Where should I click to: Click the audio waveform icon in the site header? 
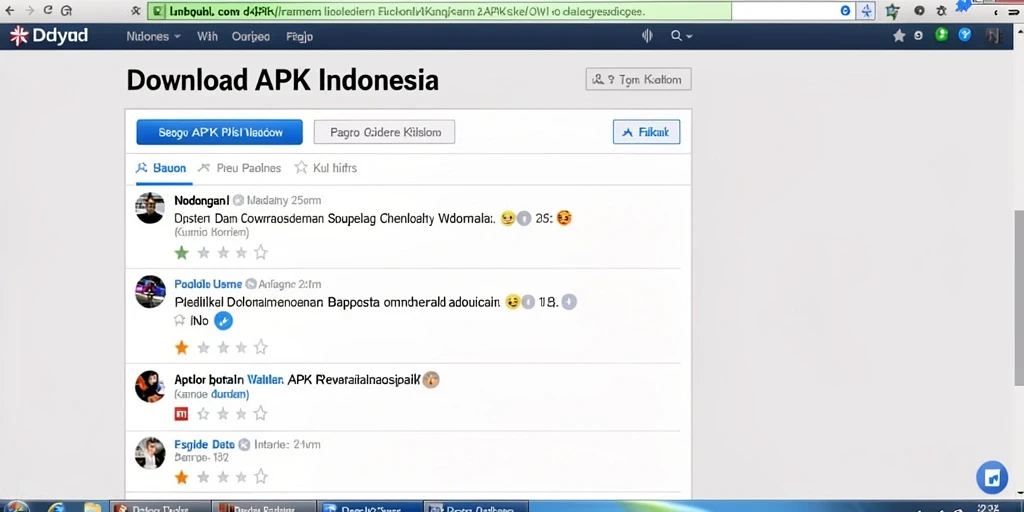coord(647,36)
